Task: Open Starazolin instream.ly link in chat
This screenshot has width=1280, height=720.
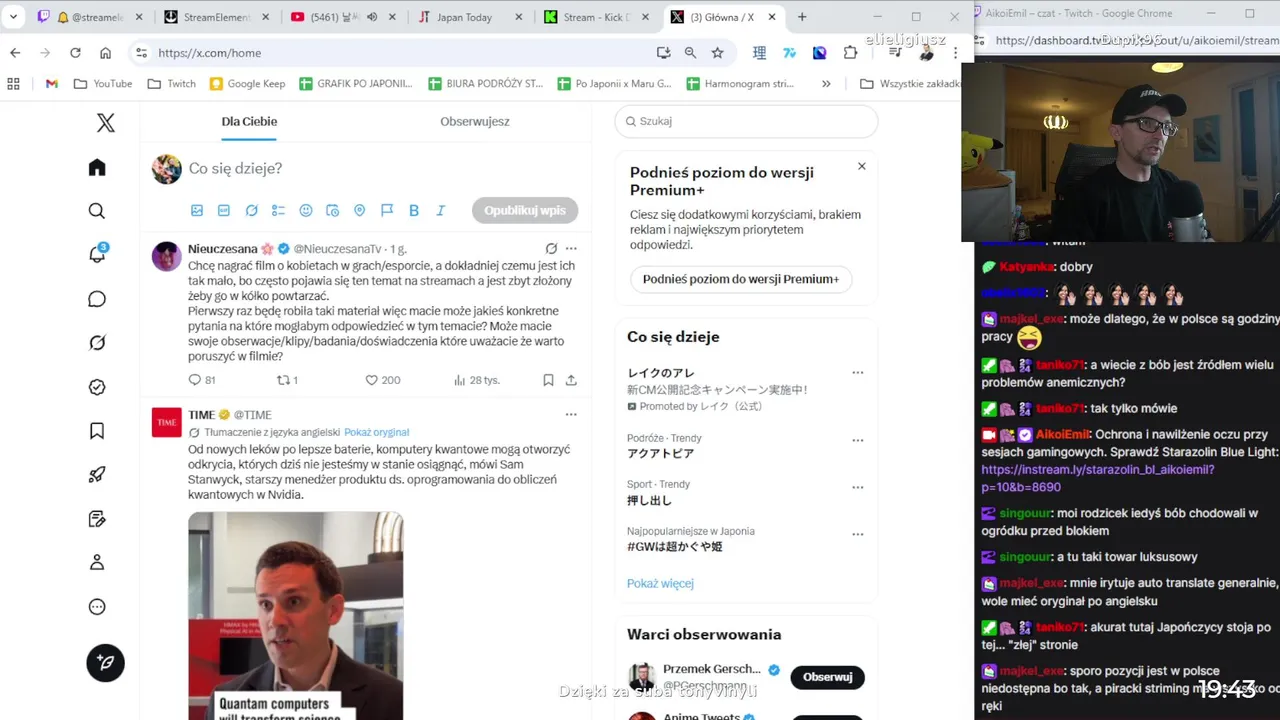Action: [1097, 478]
